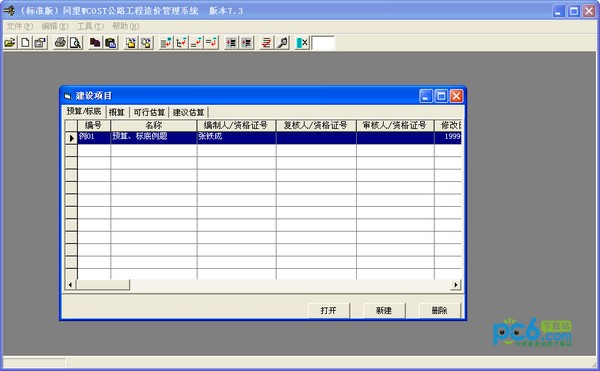Click the horizontal scrollbar left arrow
This screenshot has width=600, height=371.
tap(70, 285)
